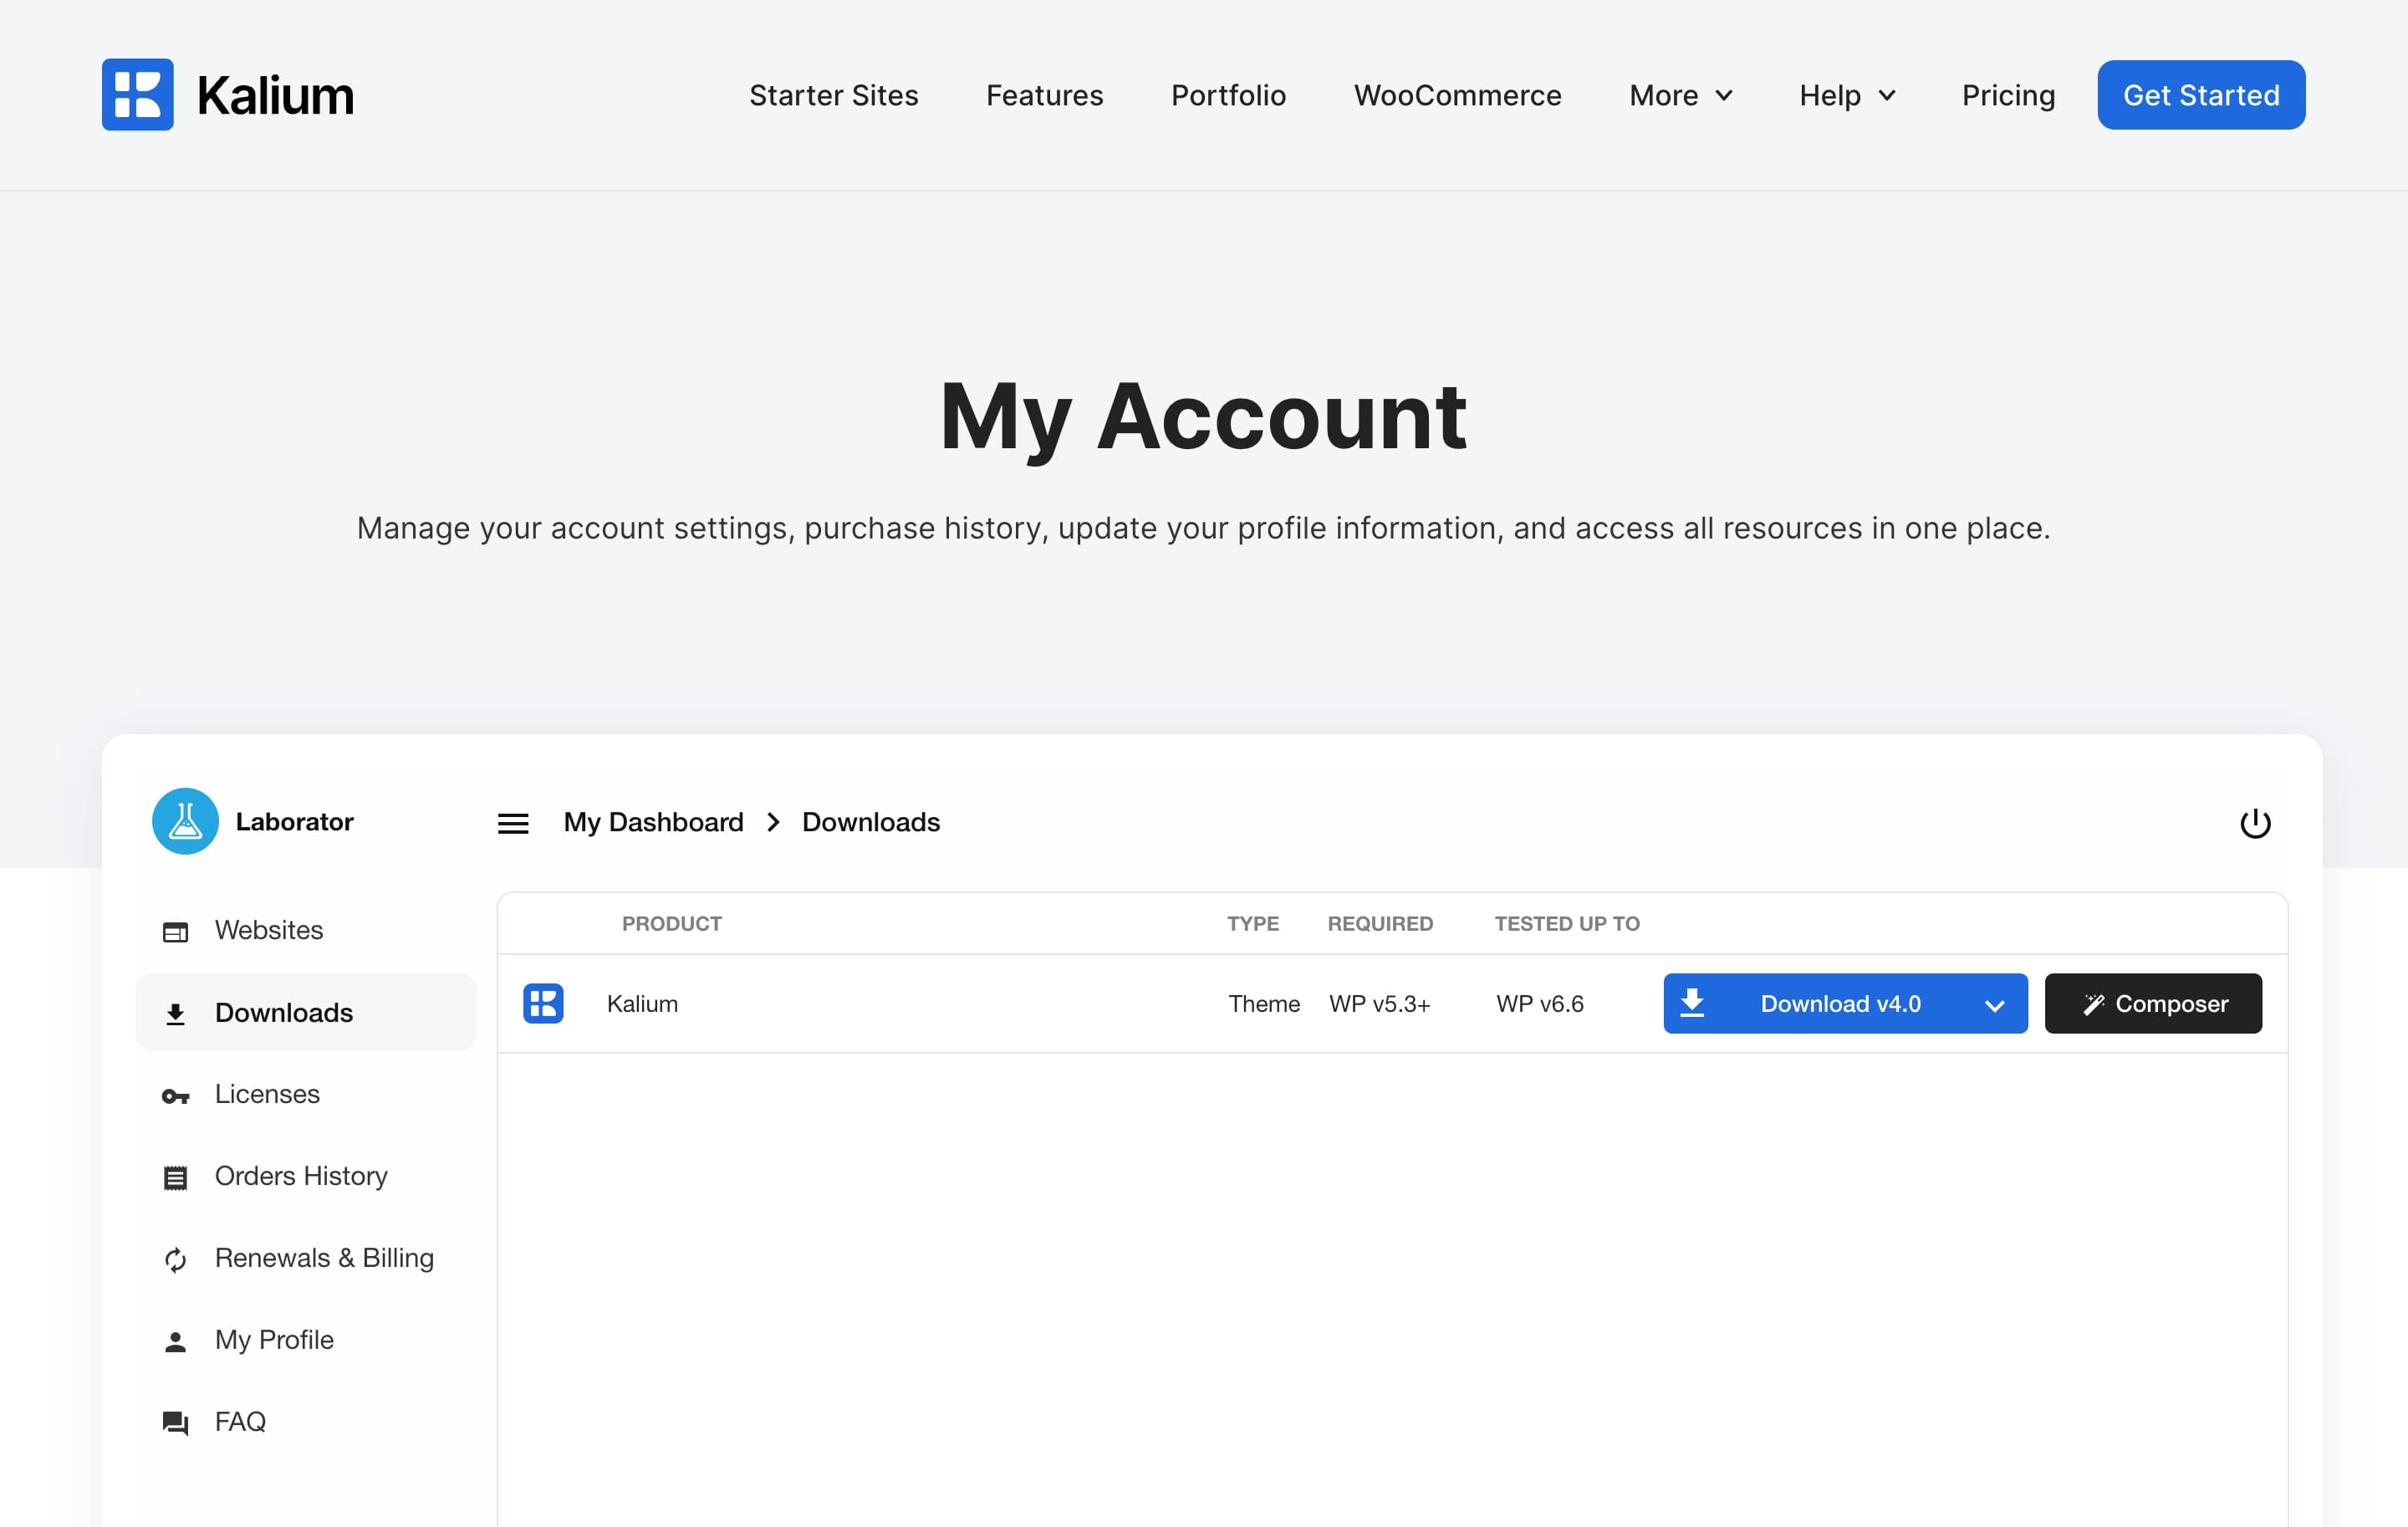Viewport: 2408px width, 1527px height.
Task: Expand the More menu dropdown
Action: point(1681,95)
